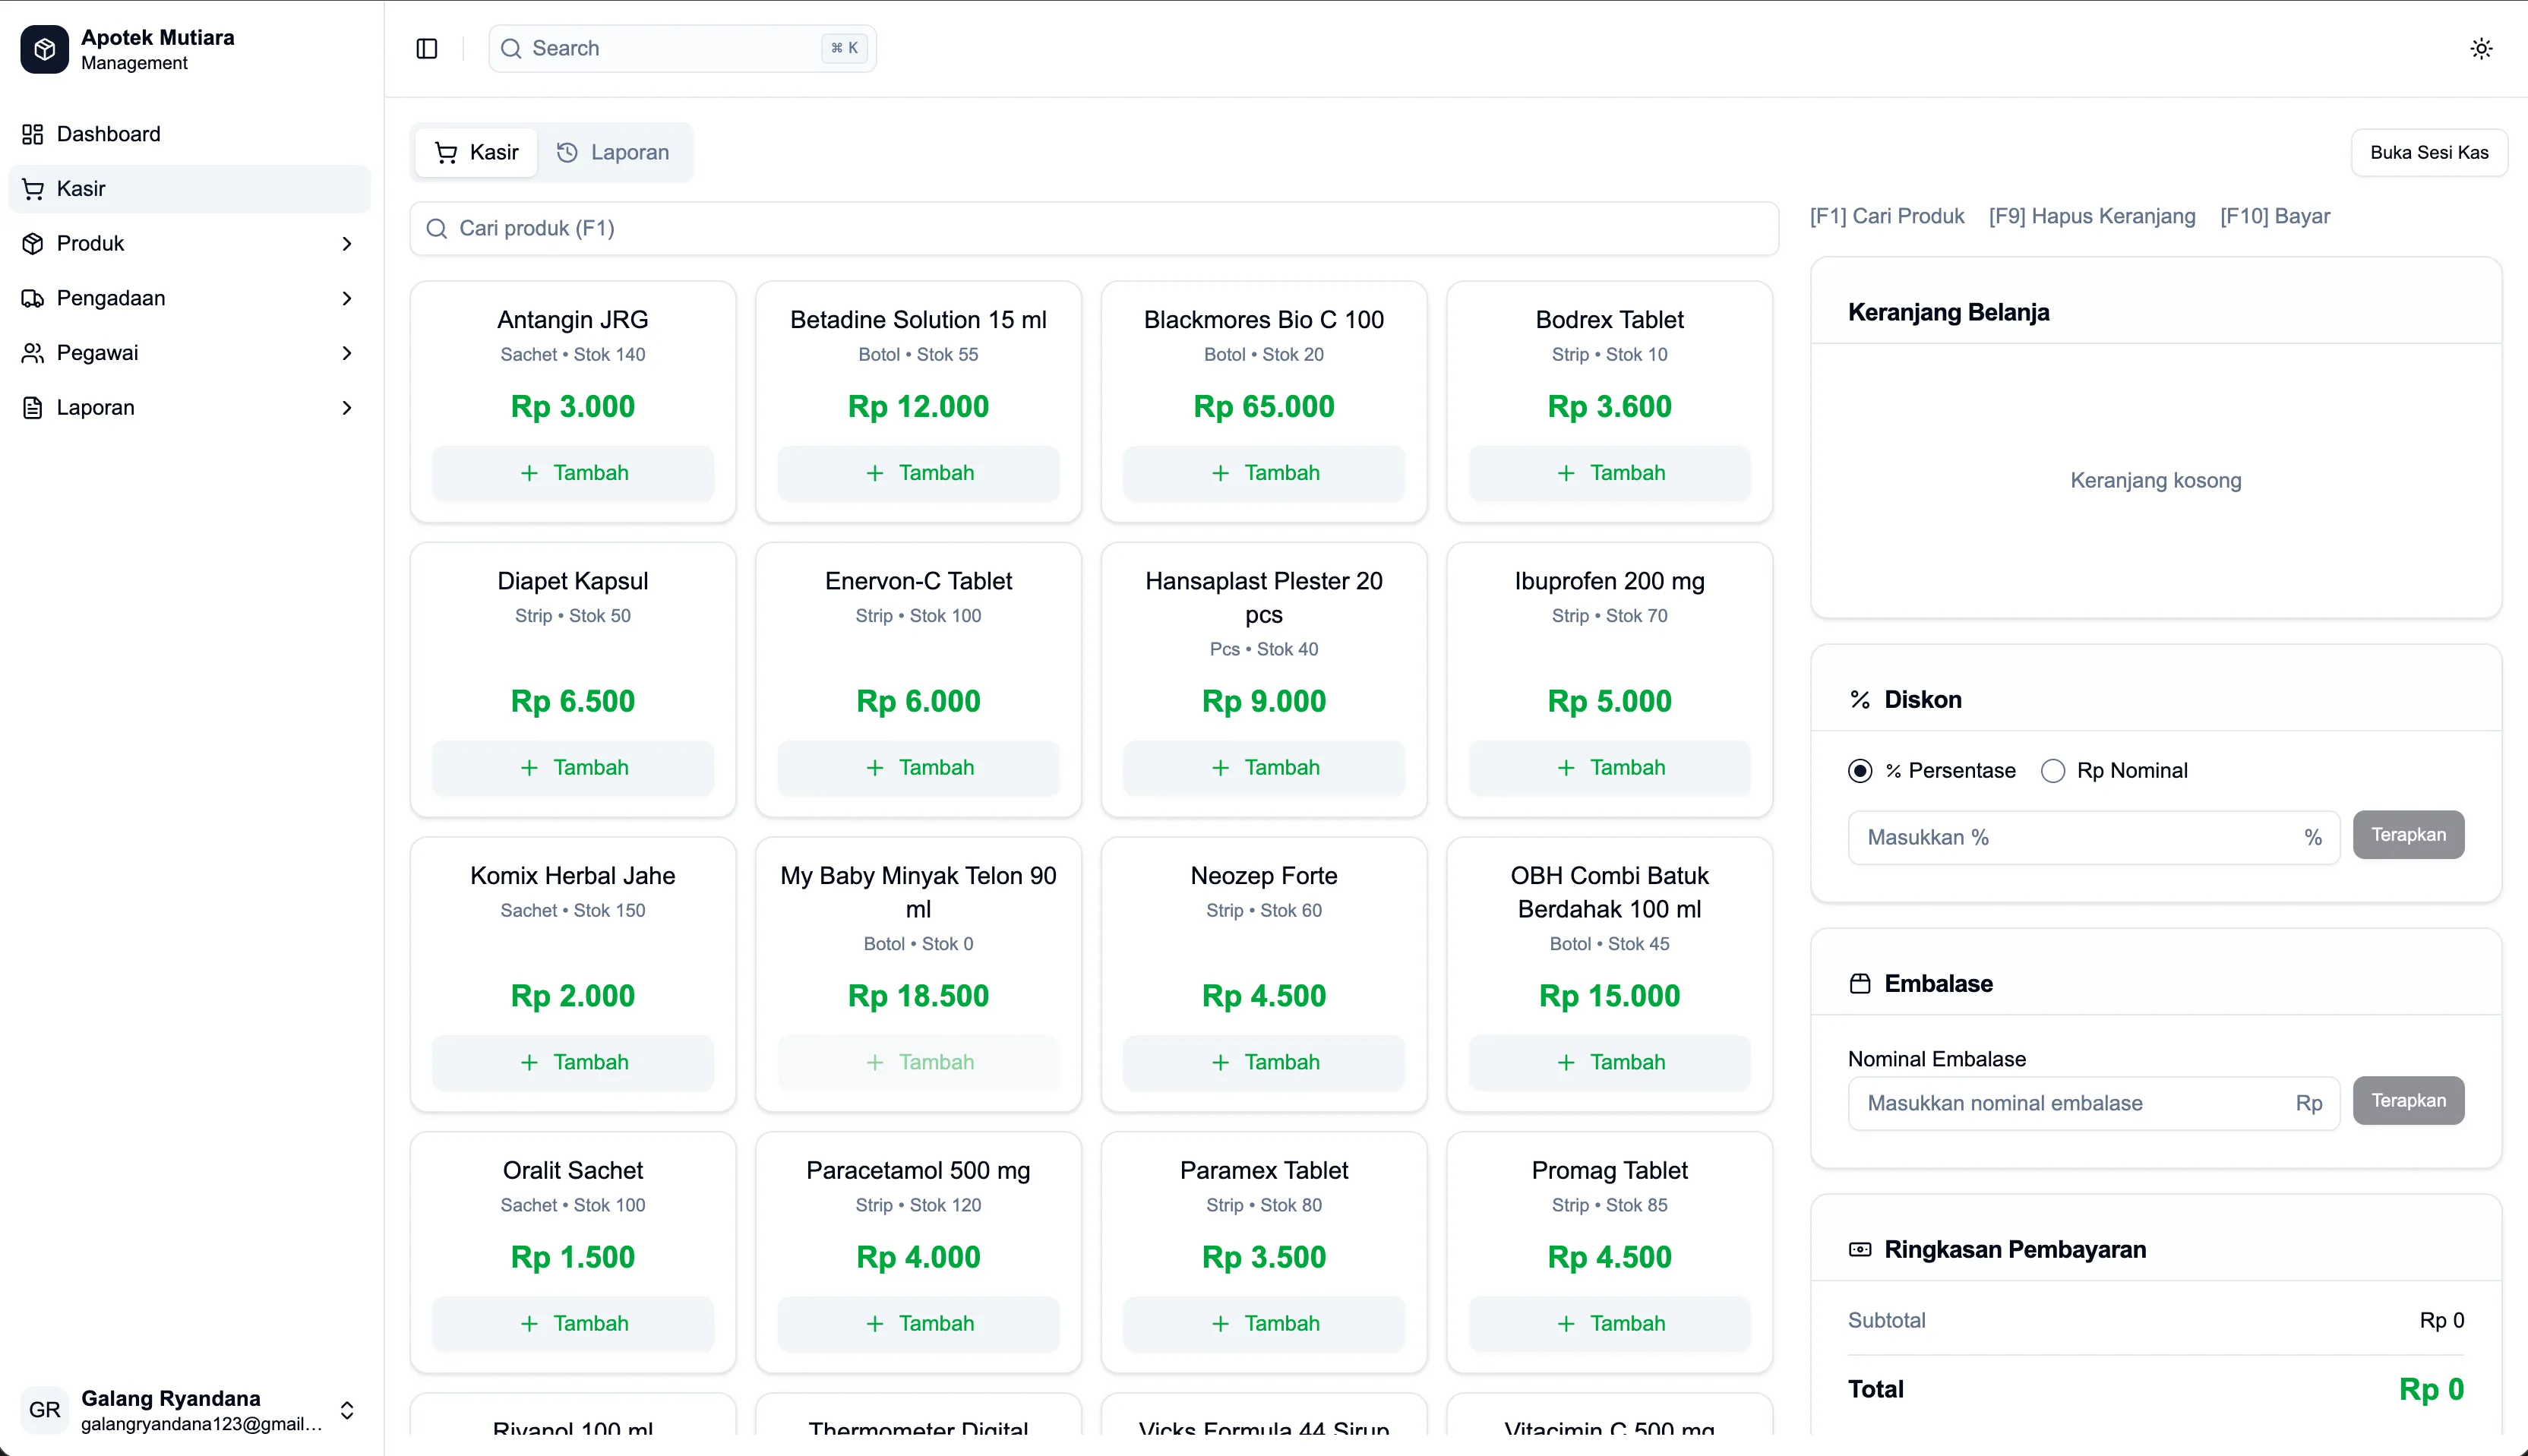
Task: Expand the Pegawai sidebar submenu chevron
Action: 347,353
